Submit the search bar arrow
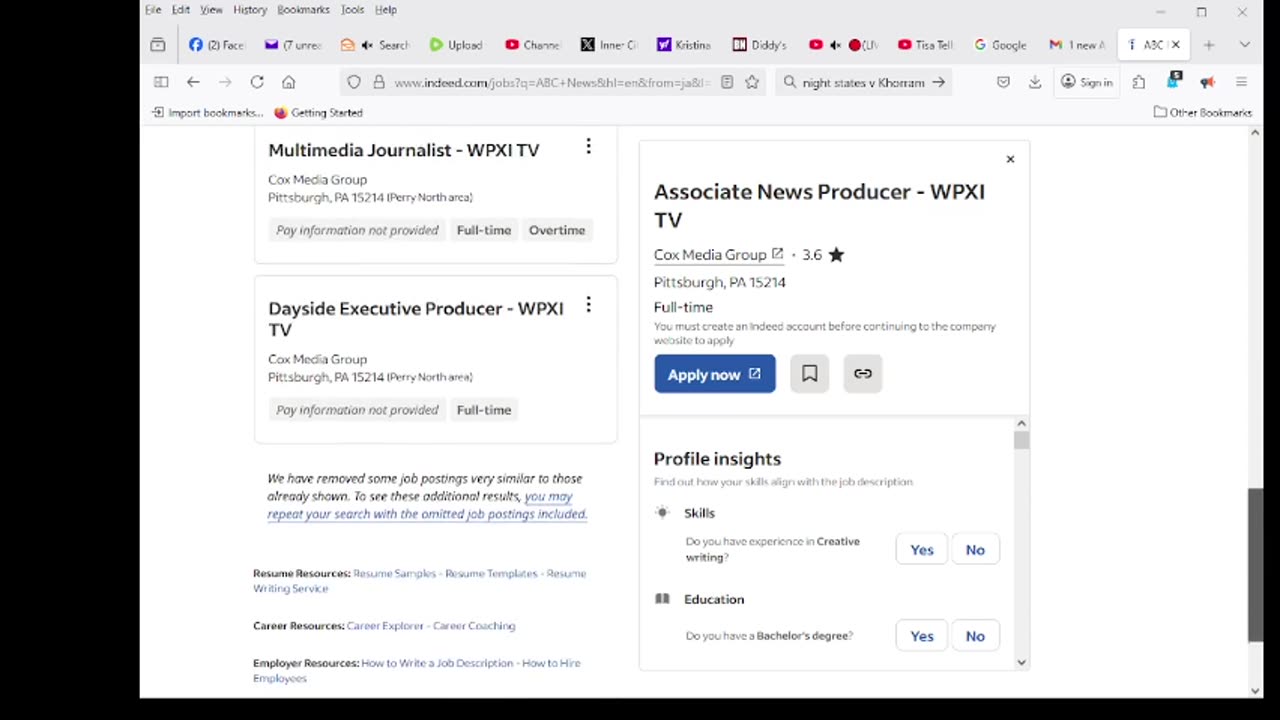Image resolution: width=1280 pixels, height=720 pixels. pyautogui.click(x=938, y=82)
